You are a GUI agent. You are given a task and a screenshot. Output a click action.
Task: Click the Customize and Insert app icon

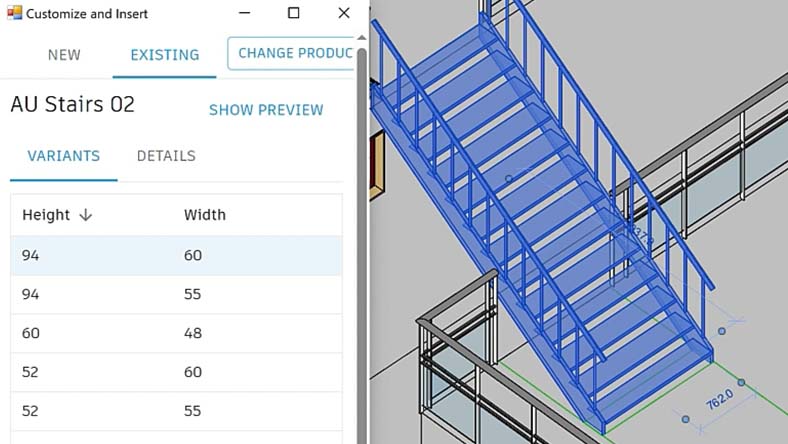[14, 13]
